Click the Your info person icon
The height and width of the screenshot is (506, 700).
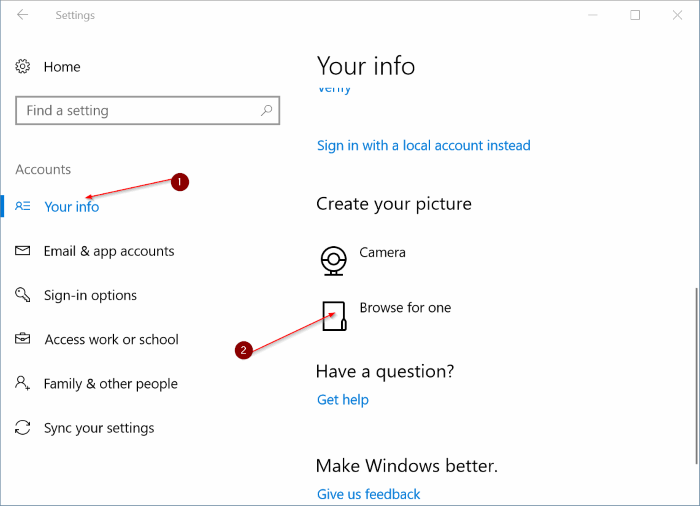point(23,206)
